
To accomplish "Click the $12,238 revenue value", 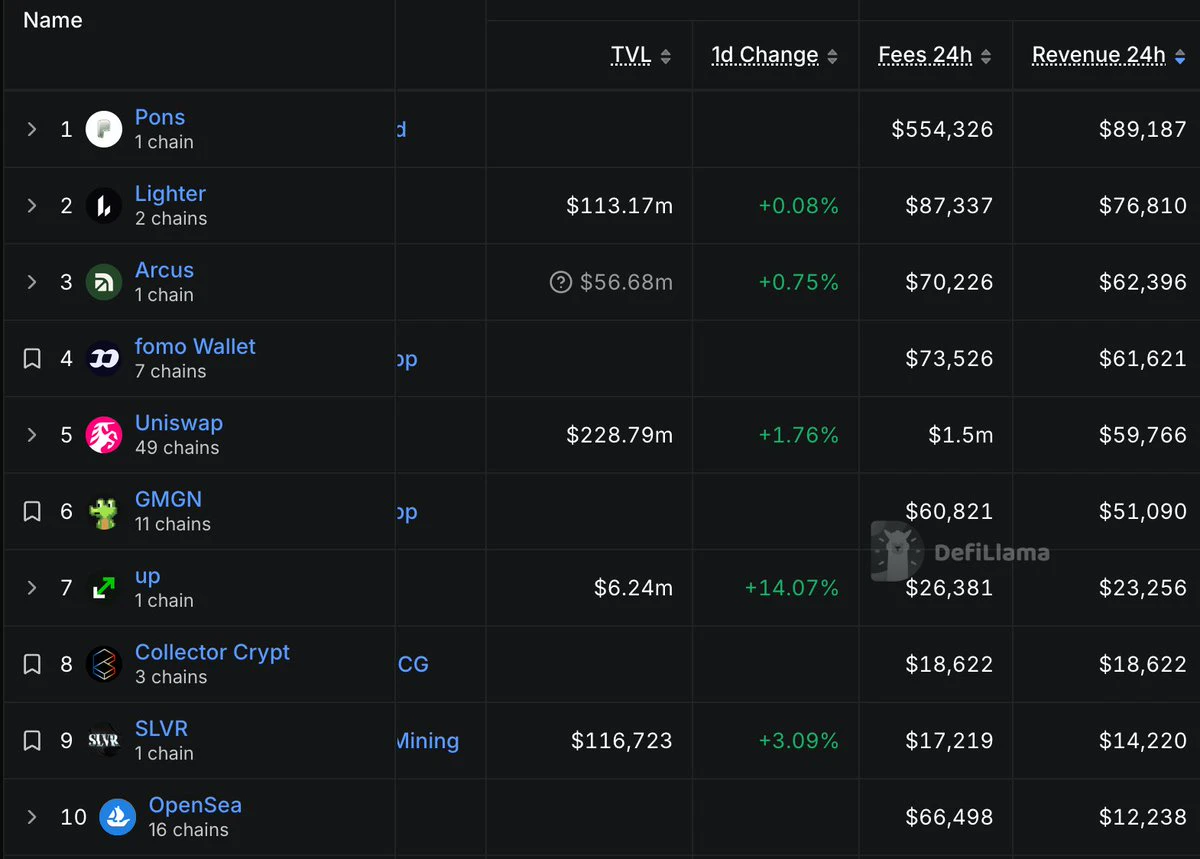I will (x=1142, y=818).
